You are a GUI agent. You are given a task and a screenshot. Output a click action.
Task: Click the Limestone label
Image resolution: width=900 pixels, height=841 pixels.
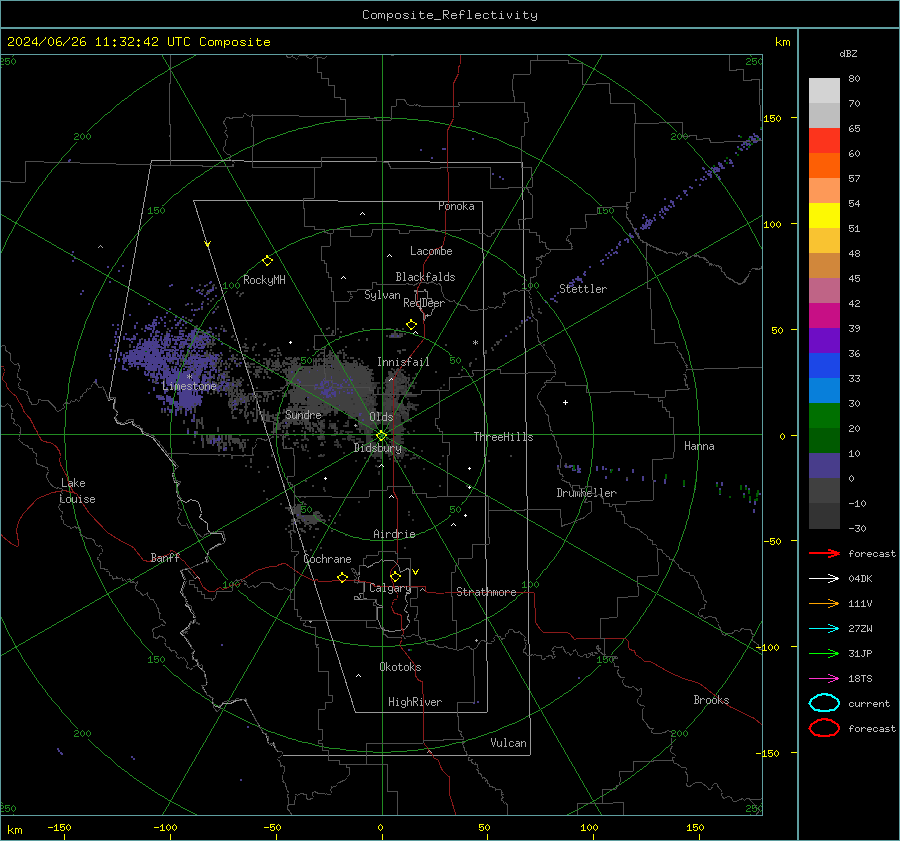click(x=189, y=386)
